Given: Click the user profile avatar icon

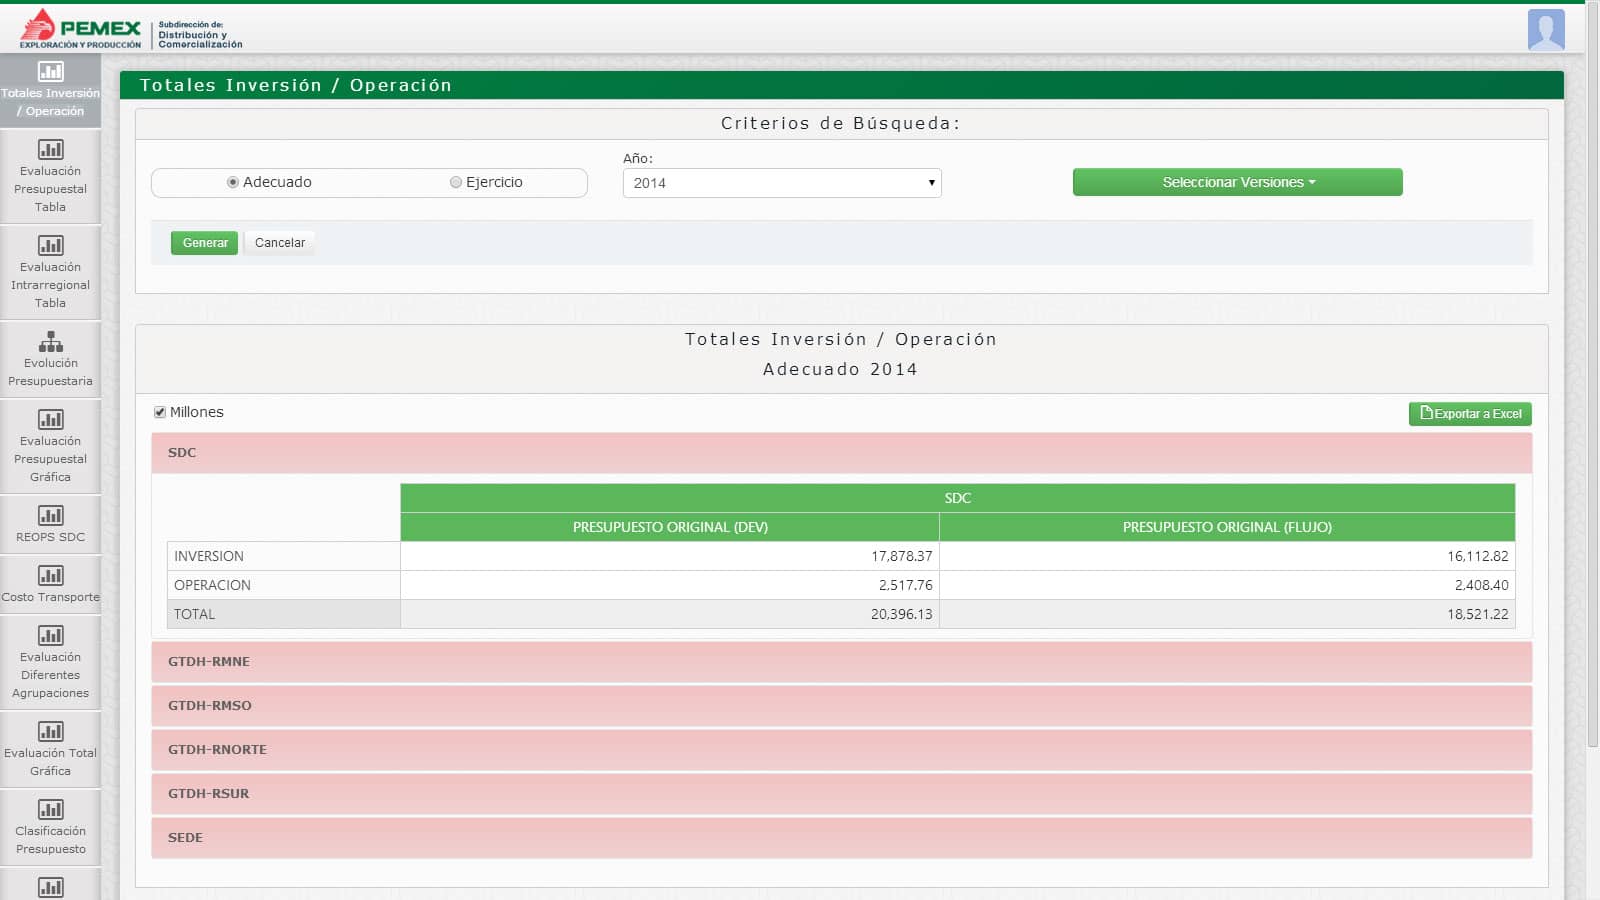Looking at the screenshot, I should (x=1545, y=29).
